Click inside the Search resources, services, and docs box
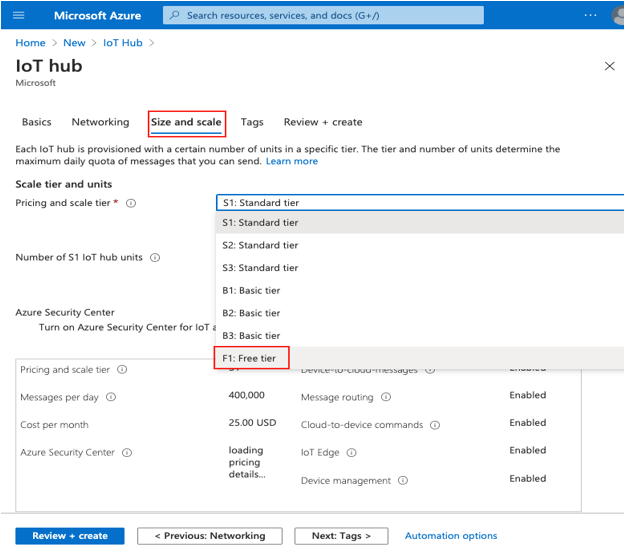The height and width of the screenshot is (552, 624). tap(323, 15)
